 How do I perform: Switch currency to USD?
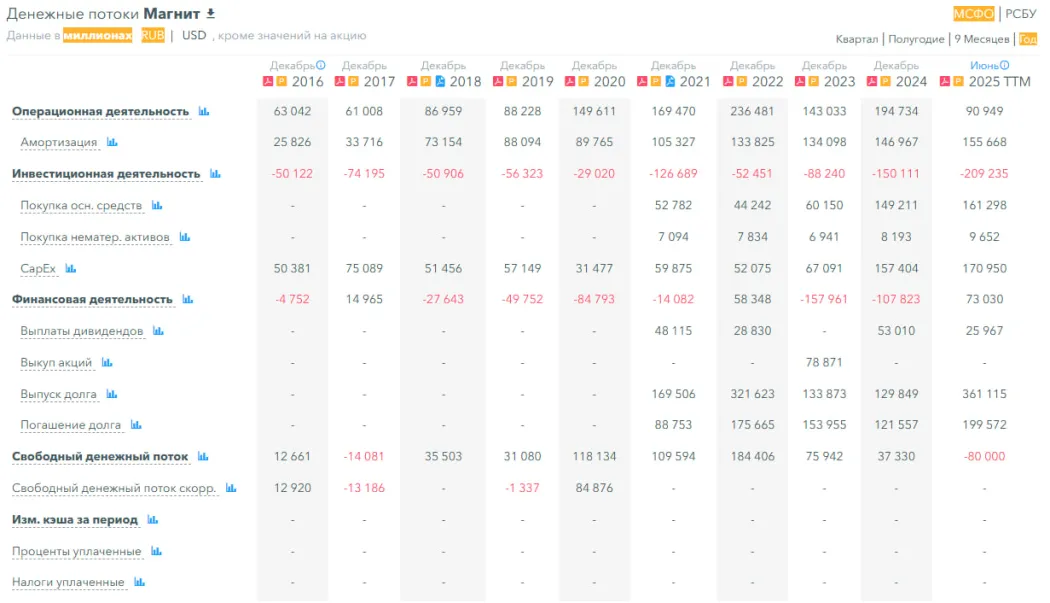(x=194, y=35)
